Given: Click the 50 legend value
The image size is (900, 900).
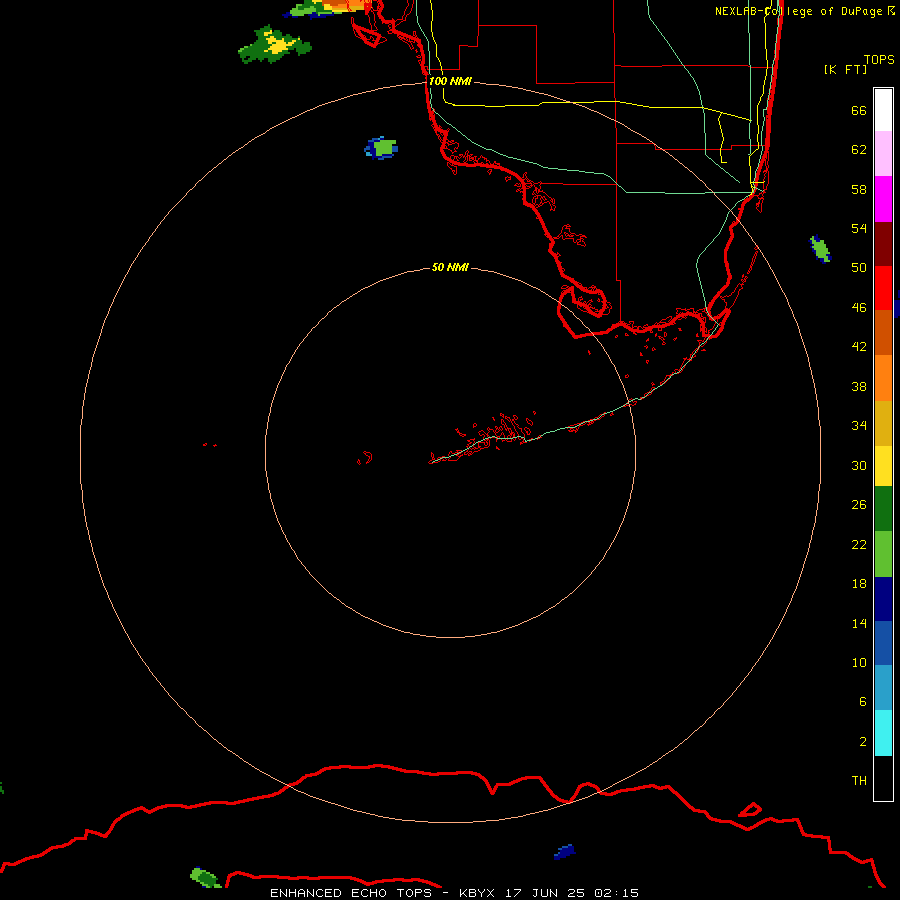Looking at the screenshot, I should (x=859, y=267).
